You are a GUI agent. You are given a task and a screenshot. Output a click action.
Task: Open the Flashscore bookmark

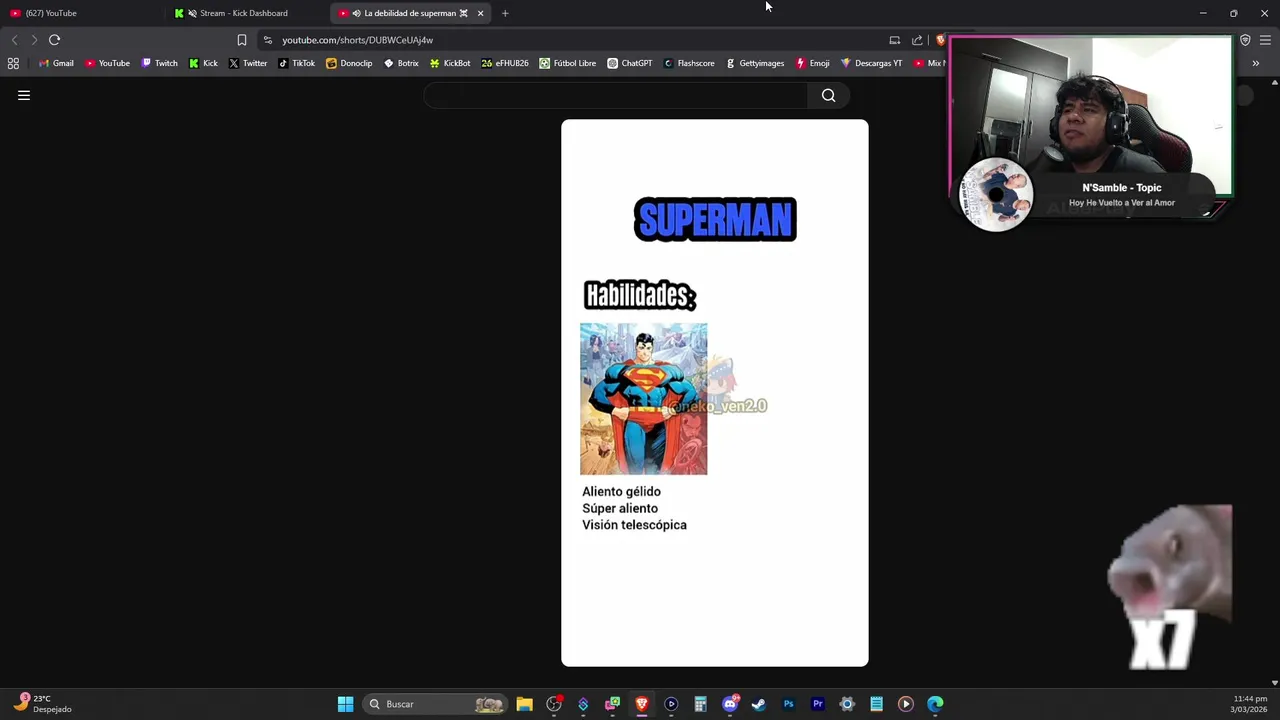(x=689, y=63)
